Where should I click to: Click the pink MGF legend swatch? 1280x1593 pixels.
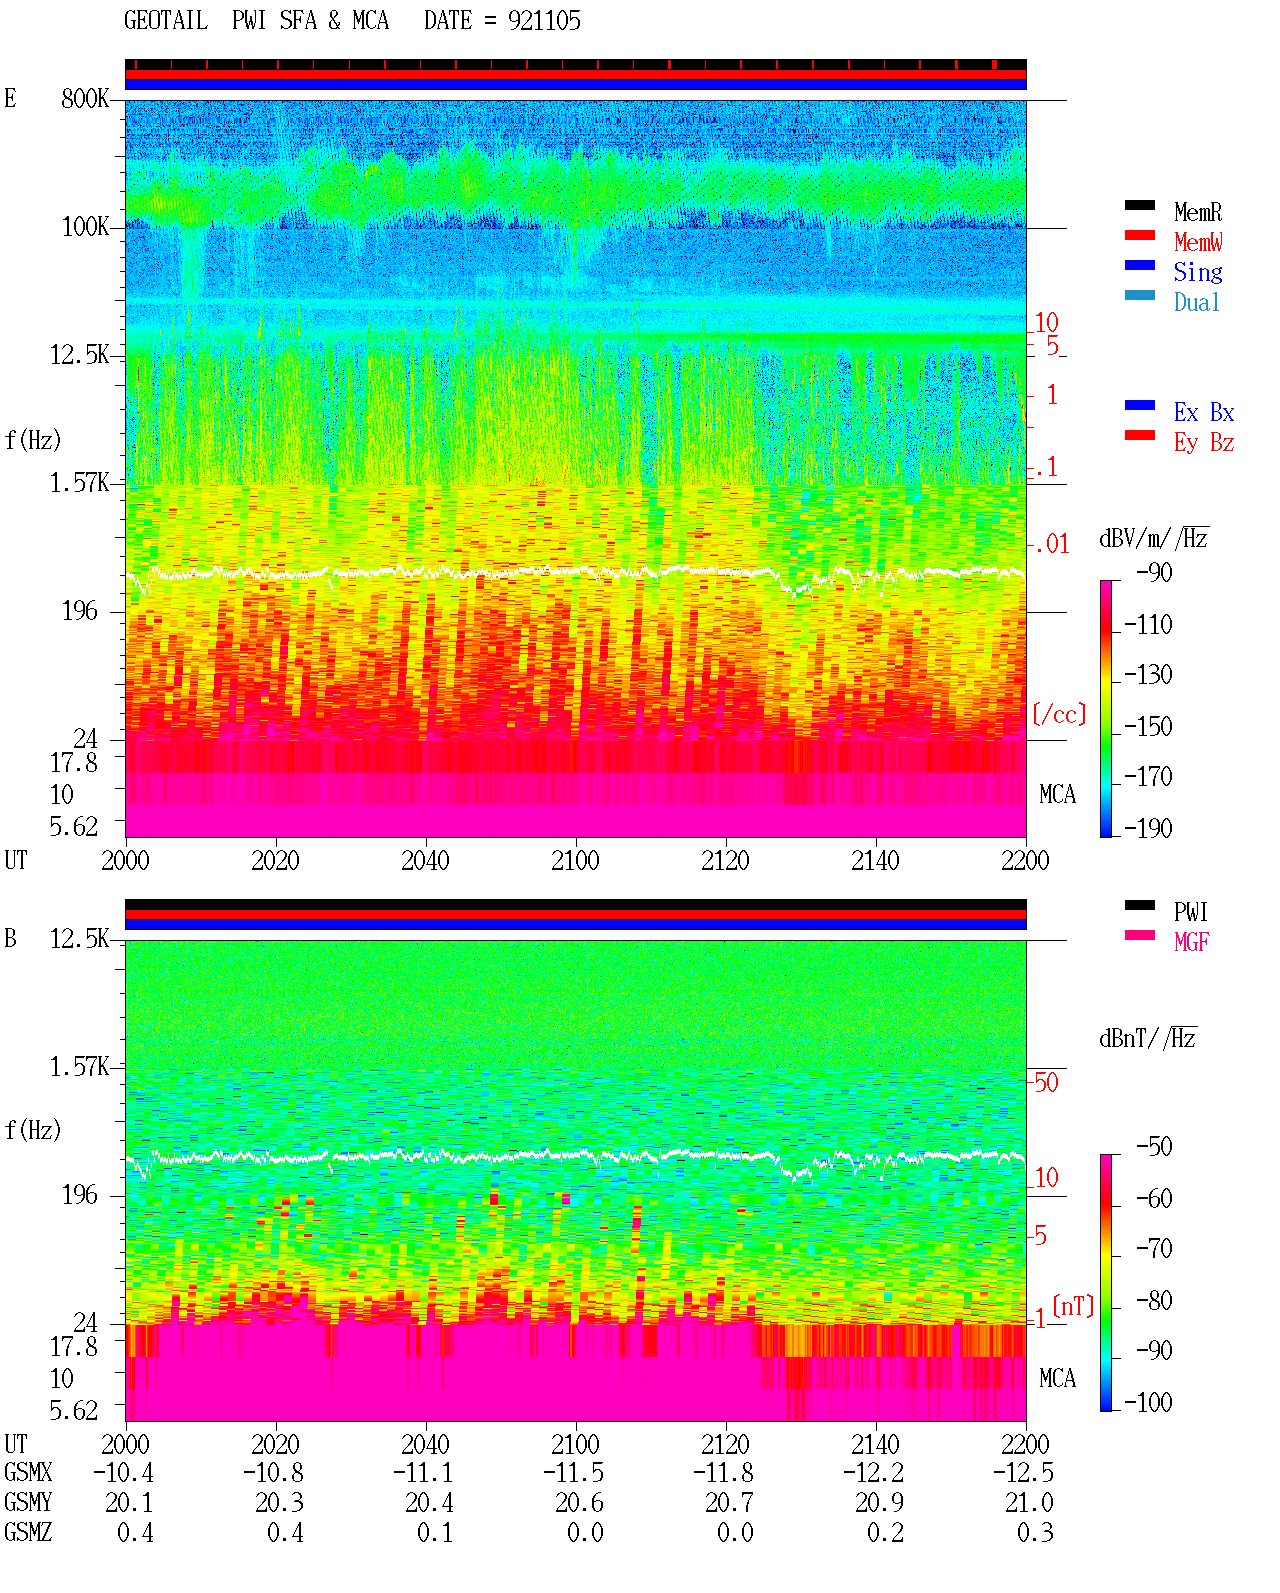1140,936
